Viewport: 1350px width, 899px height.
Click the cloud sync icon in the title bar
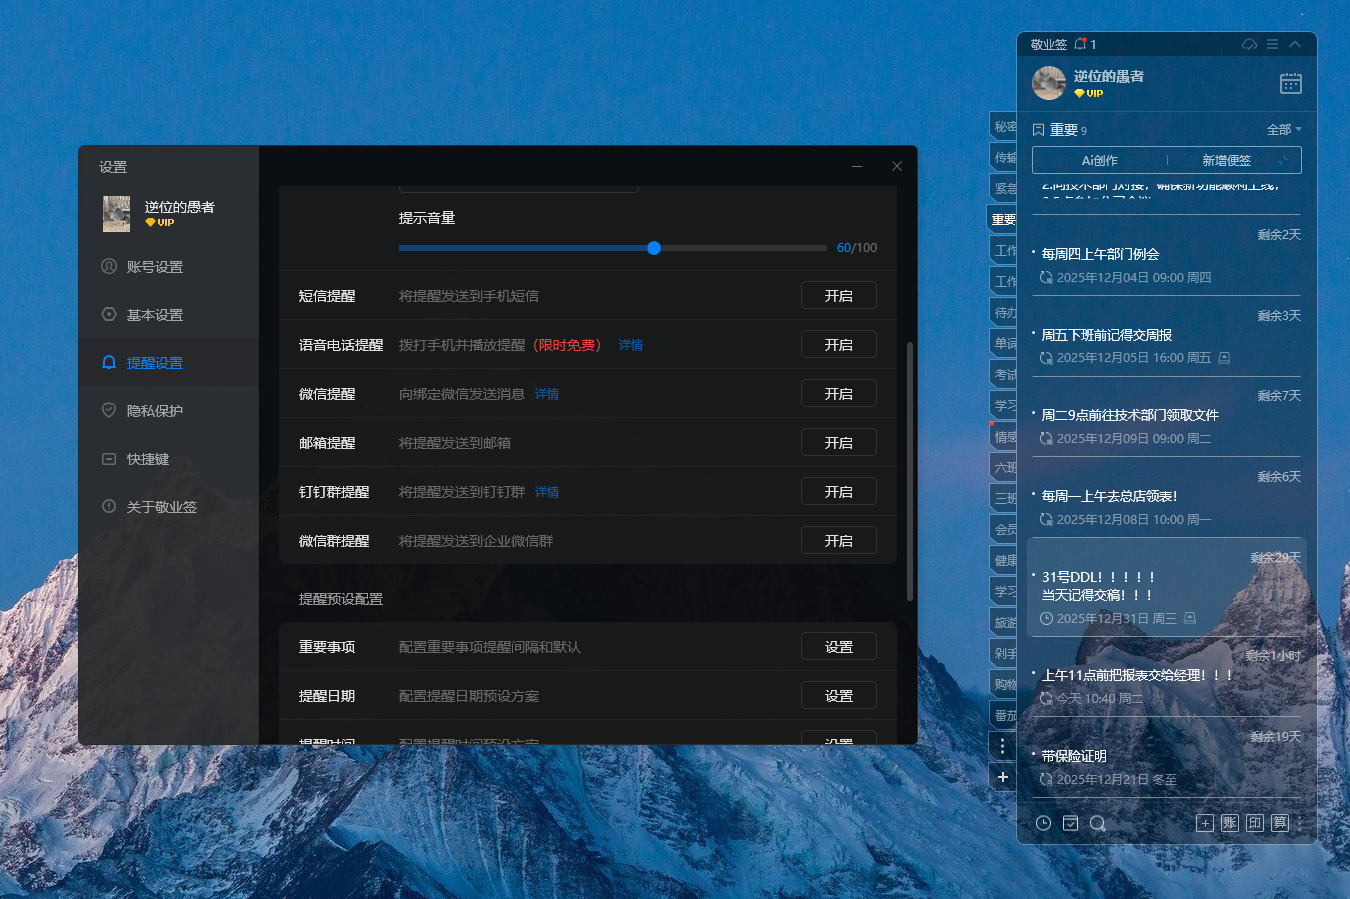[1249, 44]
